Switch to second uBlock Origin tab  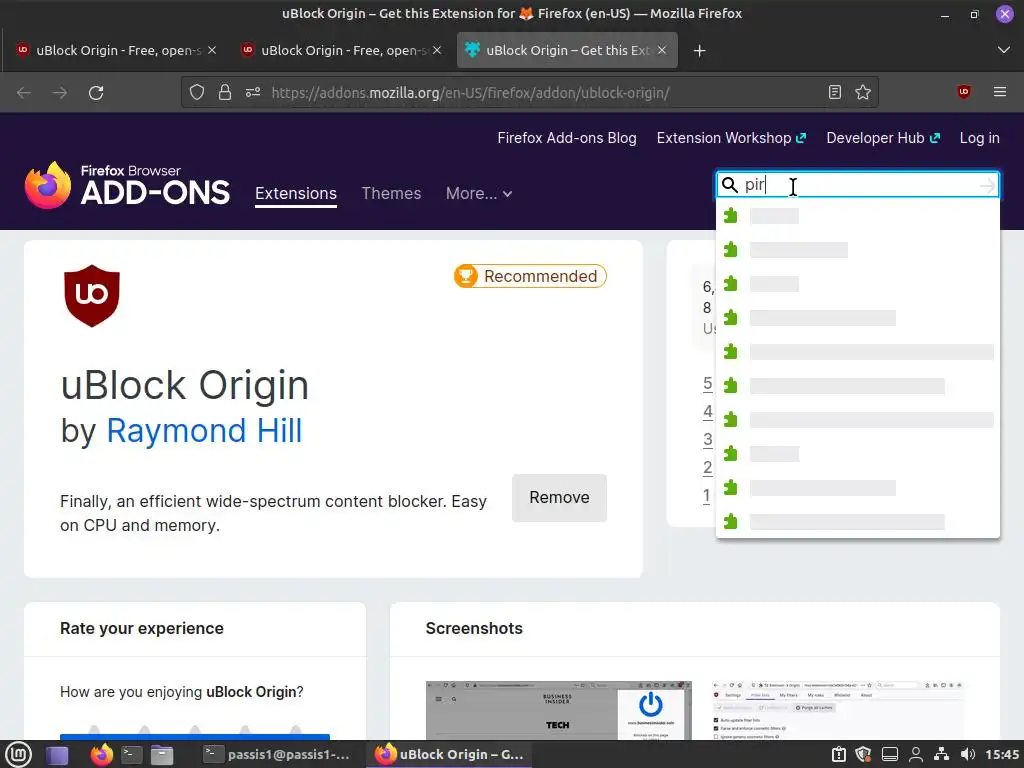click(341, 50)
